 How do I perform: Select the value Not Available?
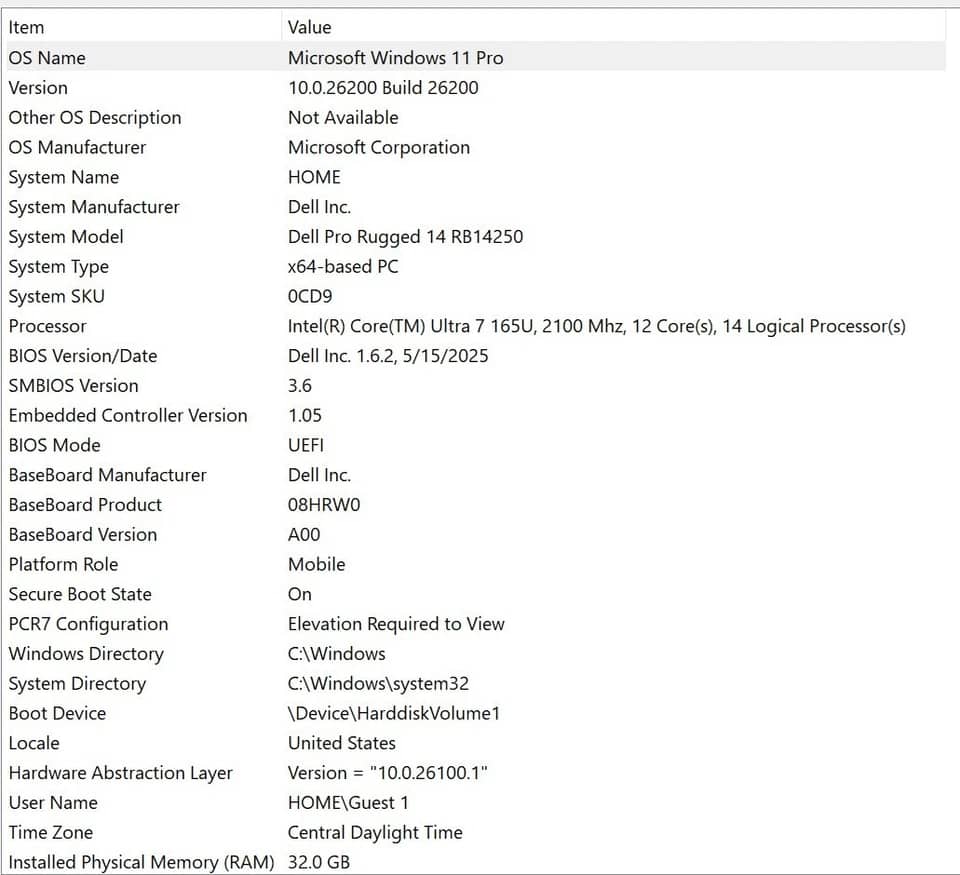343,118
